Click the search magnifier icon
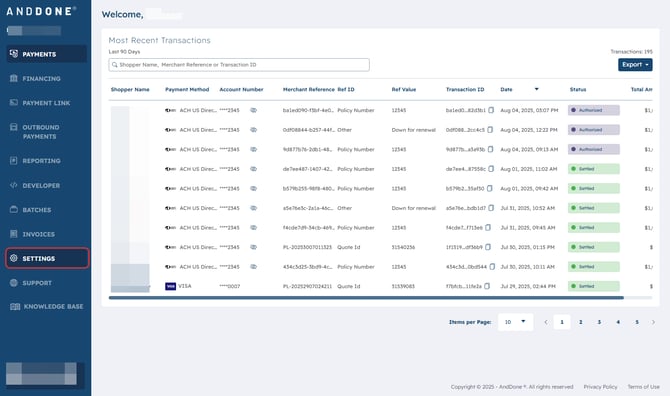Screen dimensions: 670x396 click(x=115, y=65)
